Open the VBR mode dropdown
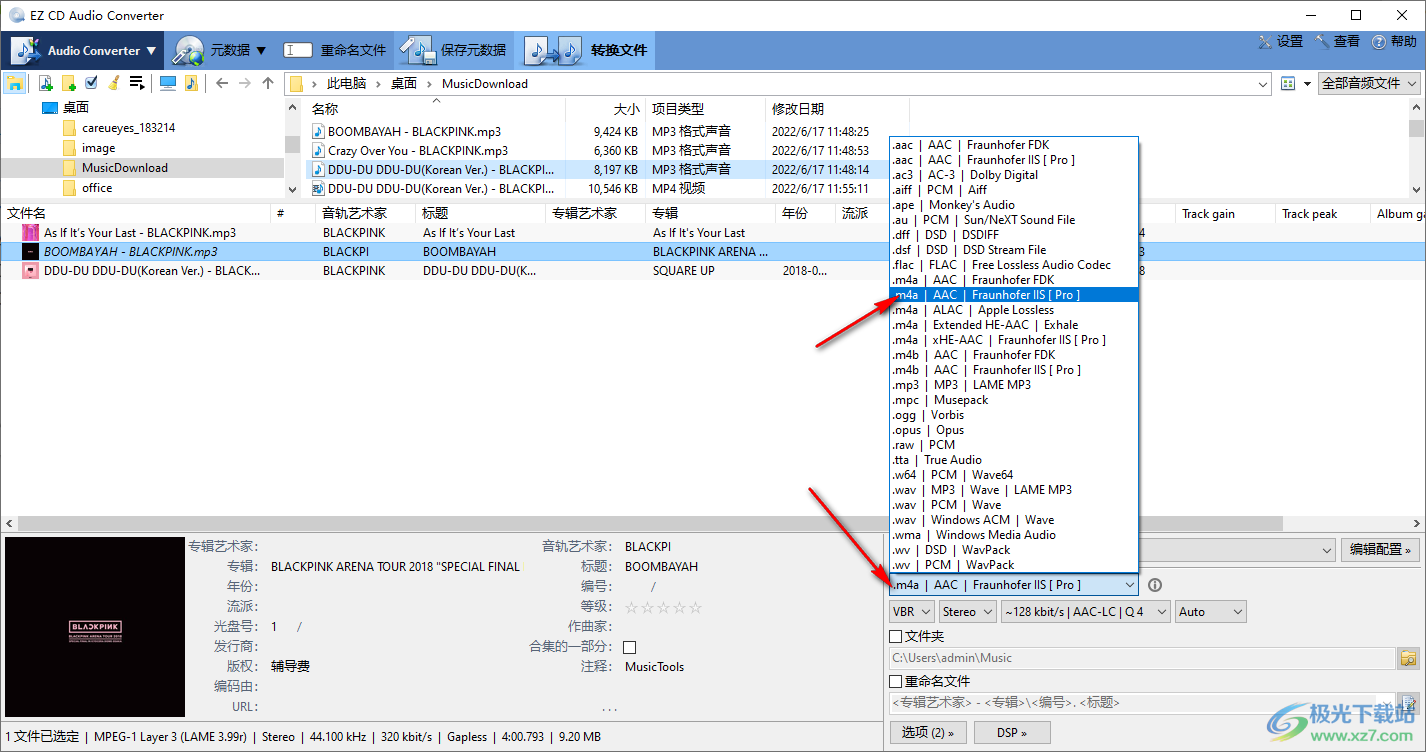This screenshot has height=752, width=1426. pyautogui.click(x=911, y=611)
